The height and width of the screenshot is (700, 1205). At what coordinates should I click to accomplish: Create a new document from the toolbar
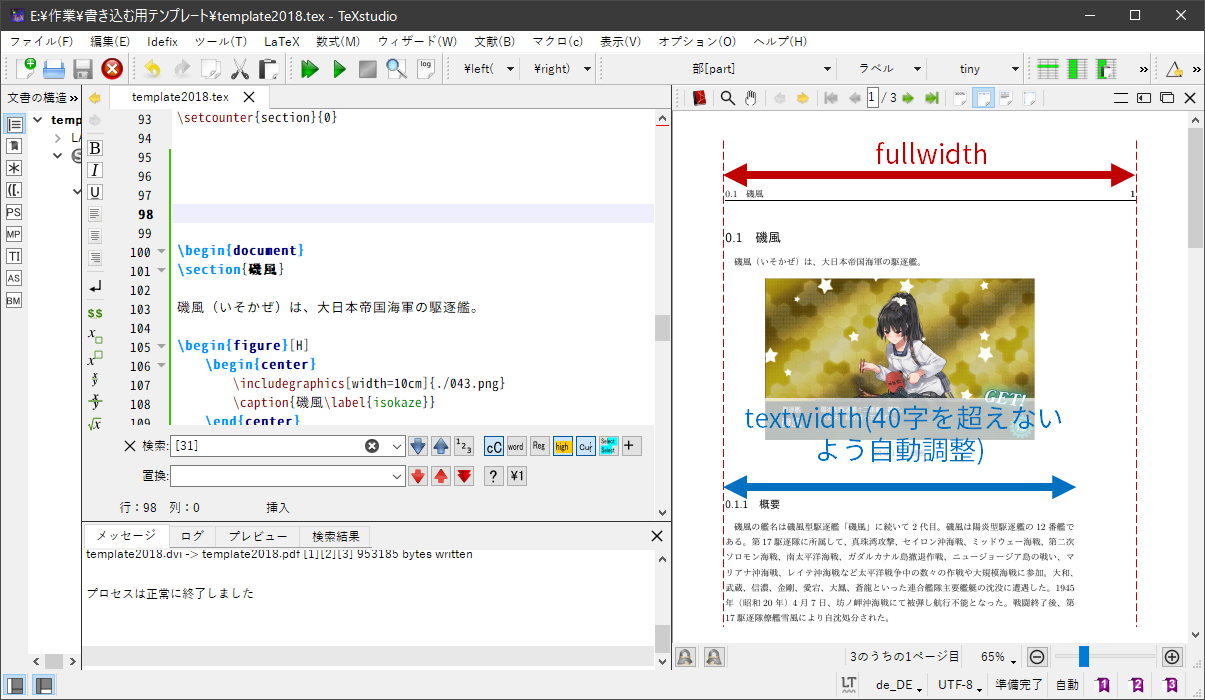click(26, 69)
